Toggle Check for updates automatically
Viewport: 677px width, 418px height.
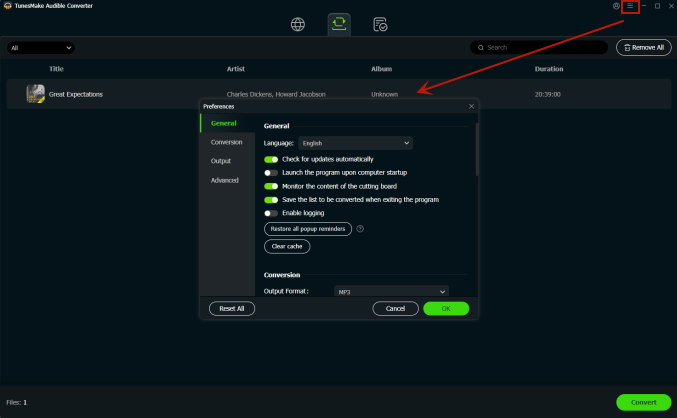[271, 159]
